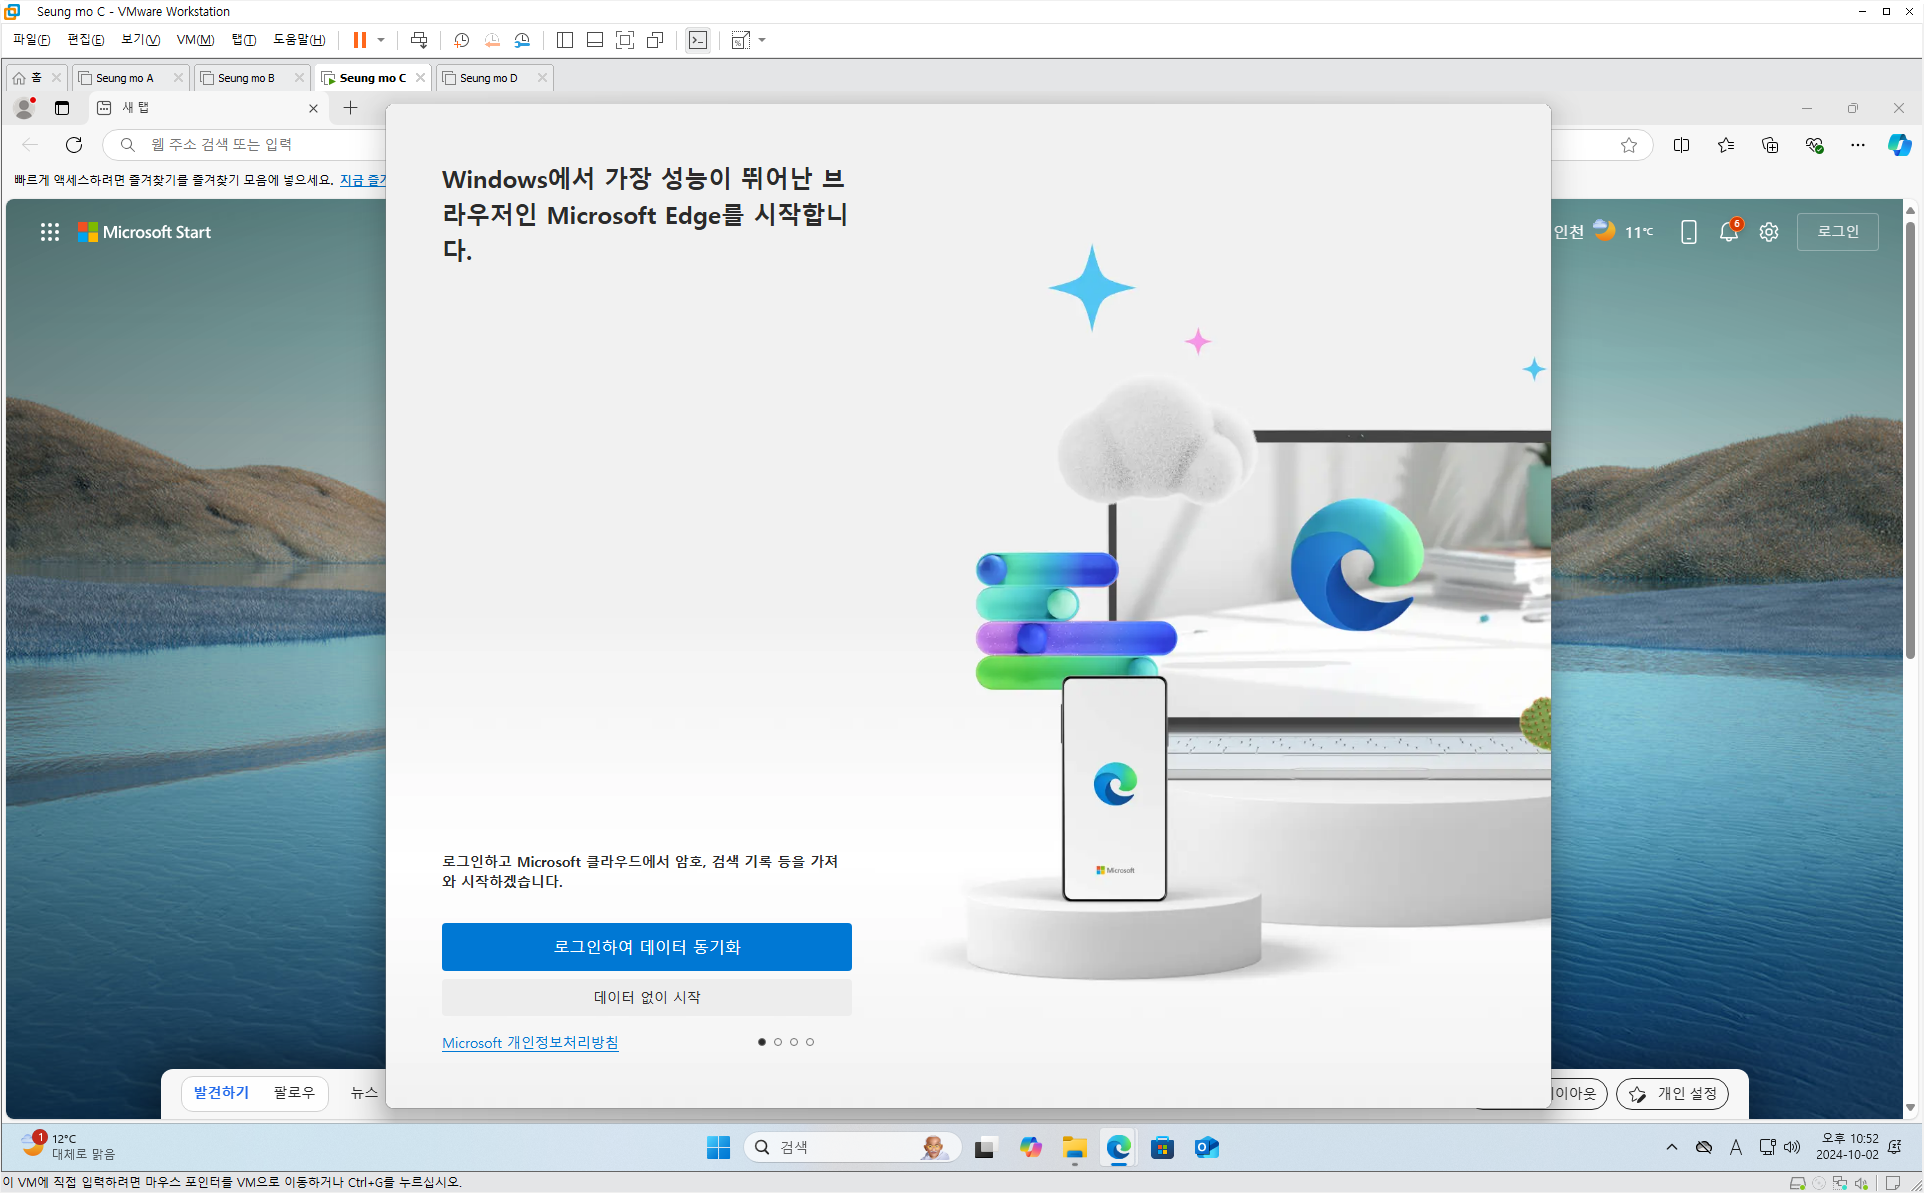Switch to the Seung mo D tab
This screenshot has width=1924, height=1193.
tap(489, 78)
